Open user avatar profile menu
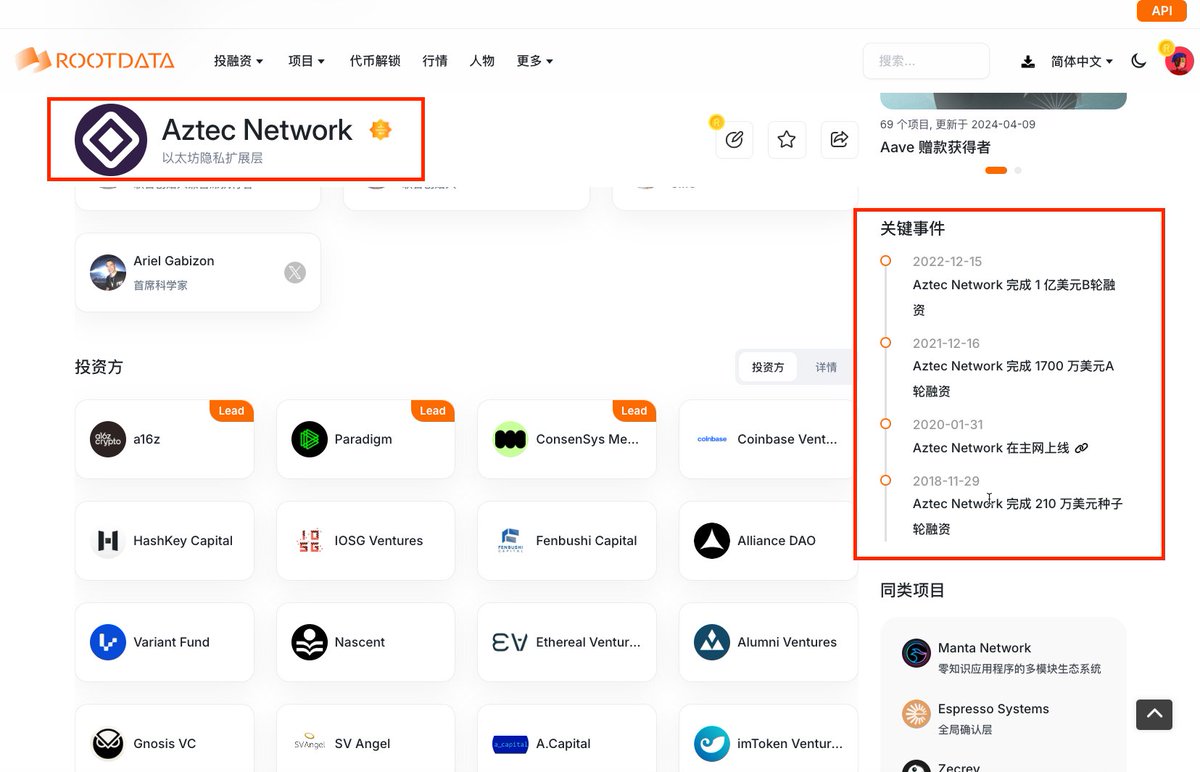 click(1179, 61)
